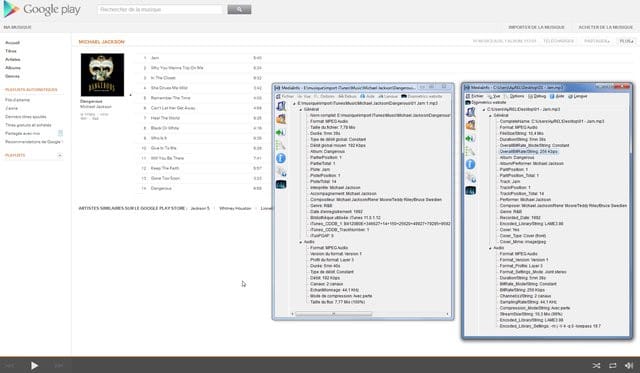
Task: Collapse the Audio node in the iTunes-path MediaInfo tree
Action: 301,242
